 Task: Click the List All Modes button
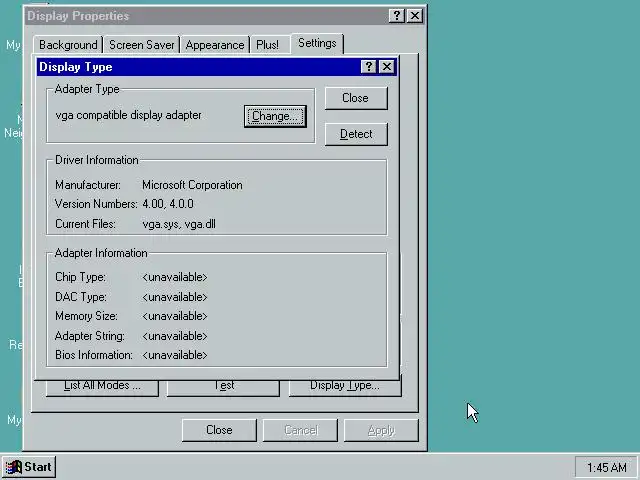(x=102, y=388)
